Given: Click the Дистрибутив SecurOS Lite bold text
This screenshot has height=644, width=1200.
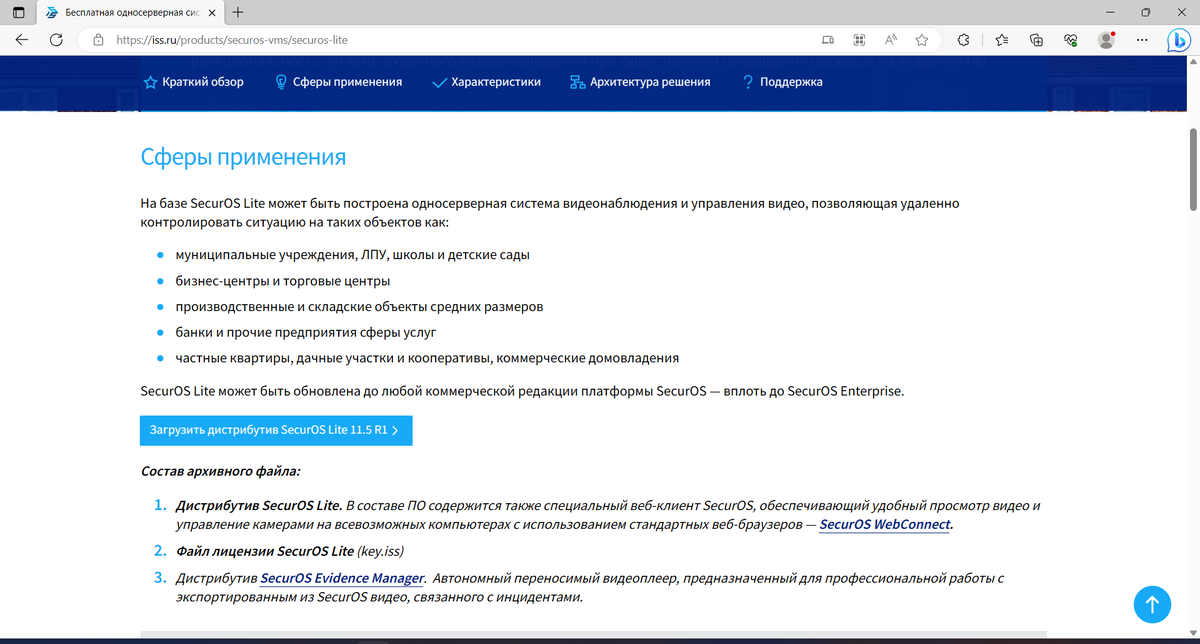Looking at the screenshot, I should [259, 504].
